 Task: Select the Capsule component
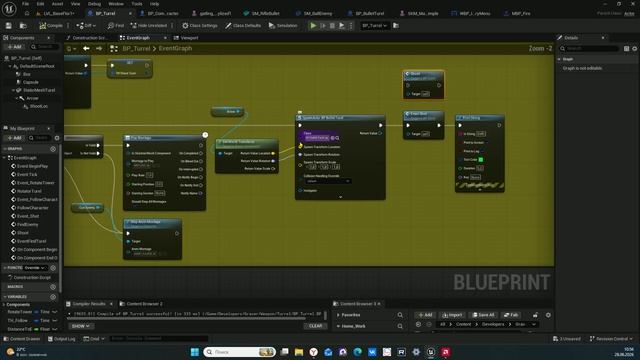(x=31, y=82)
